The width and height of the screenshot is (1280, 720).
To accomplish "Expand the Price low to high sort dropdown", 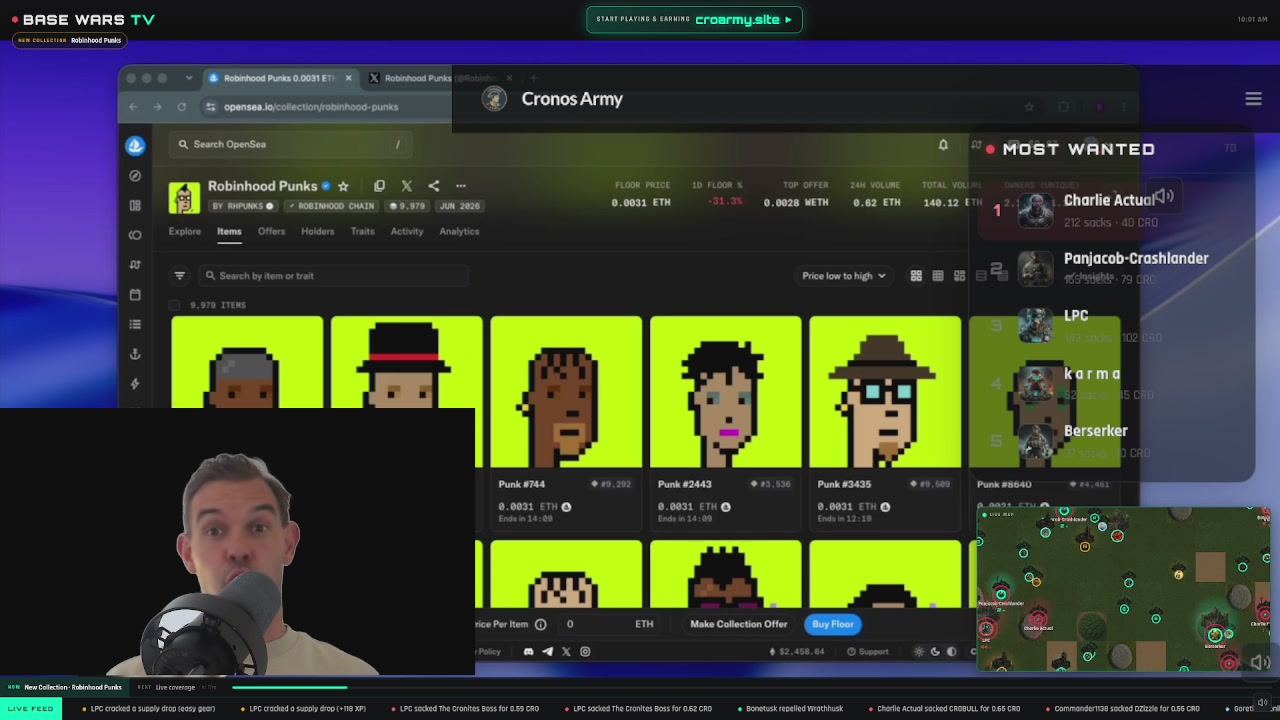I will tap(843, 276).
